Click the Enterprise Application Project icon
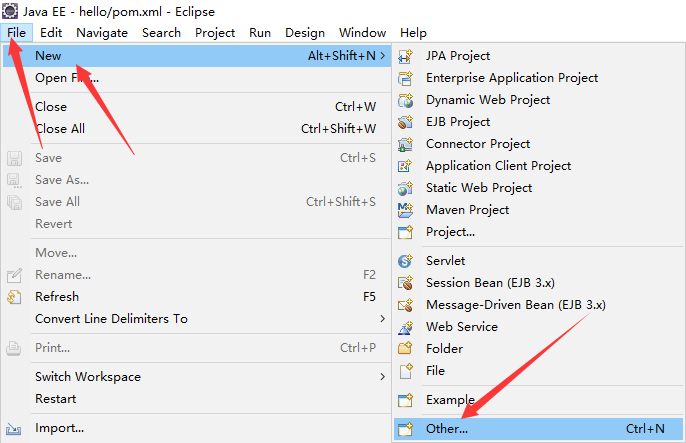This screenshot has height=443, width=686. 405,78
